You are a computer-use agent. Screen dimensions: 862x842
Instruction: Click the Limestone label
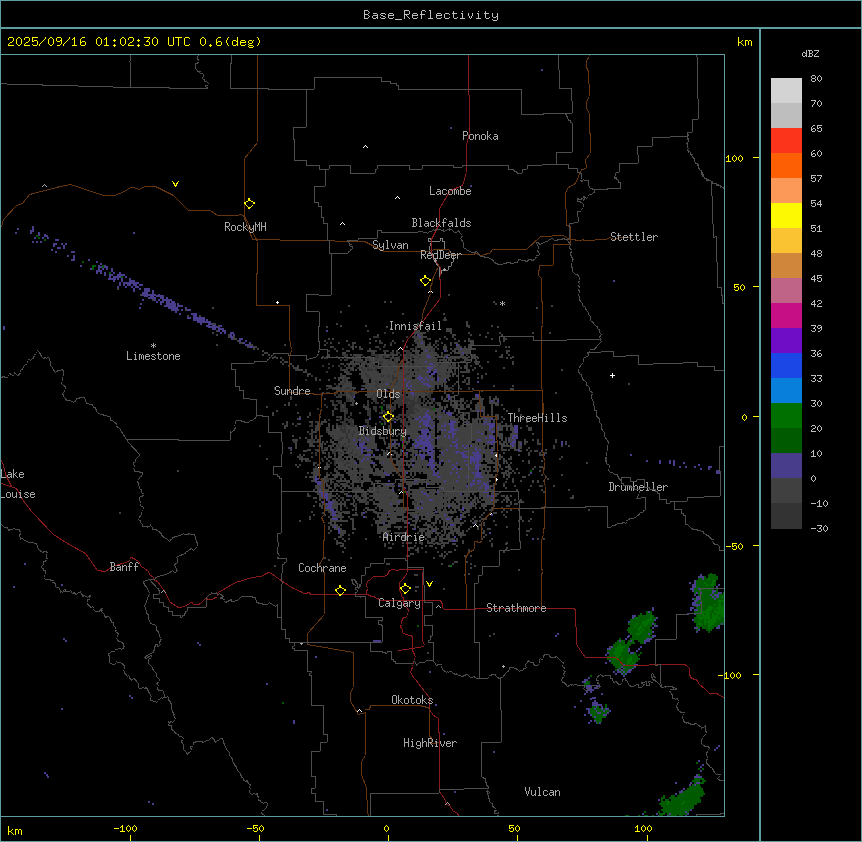153,356
